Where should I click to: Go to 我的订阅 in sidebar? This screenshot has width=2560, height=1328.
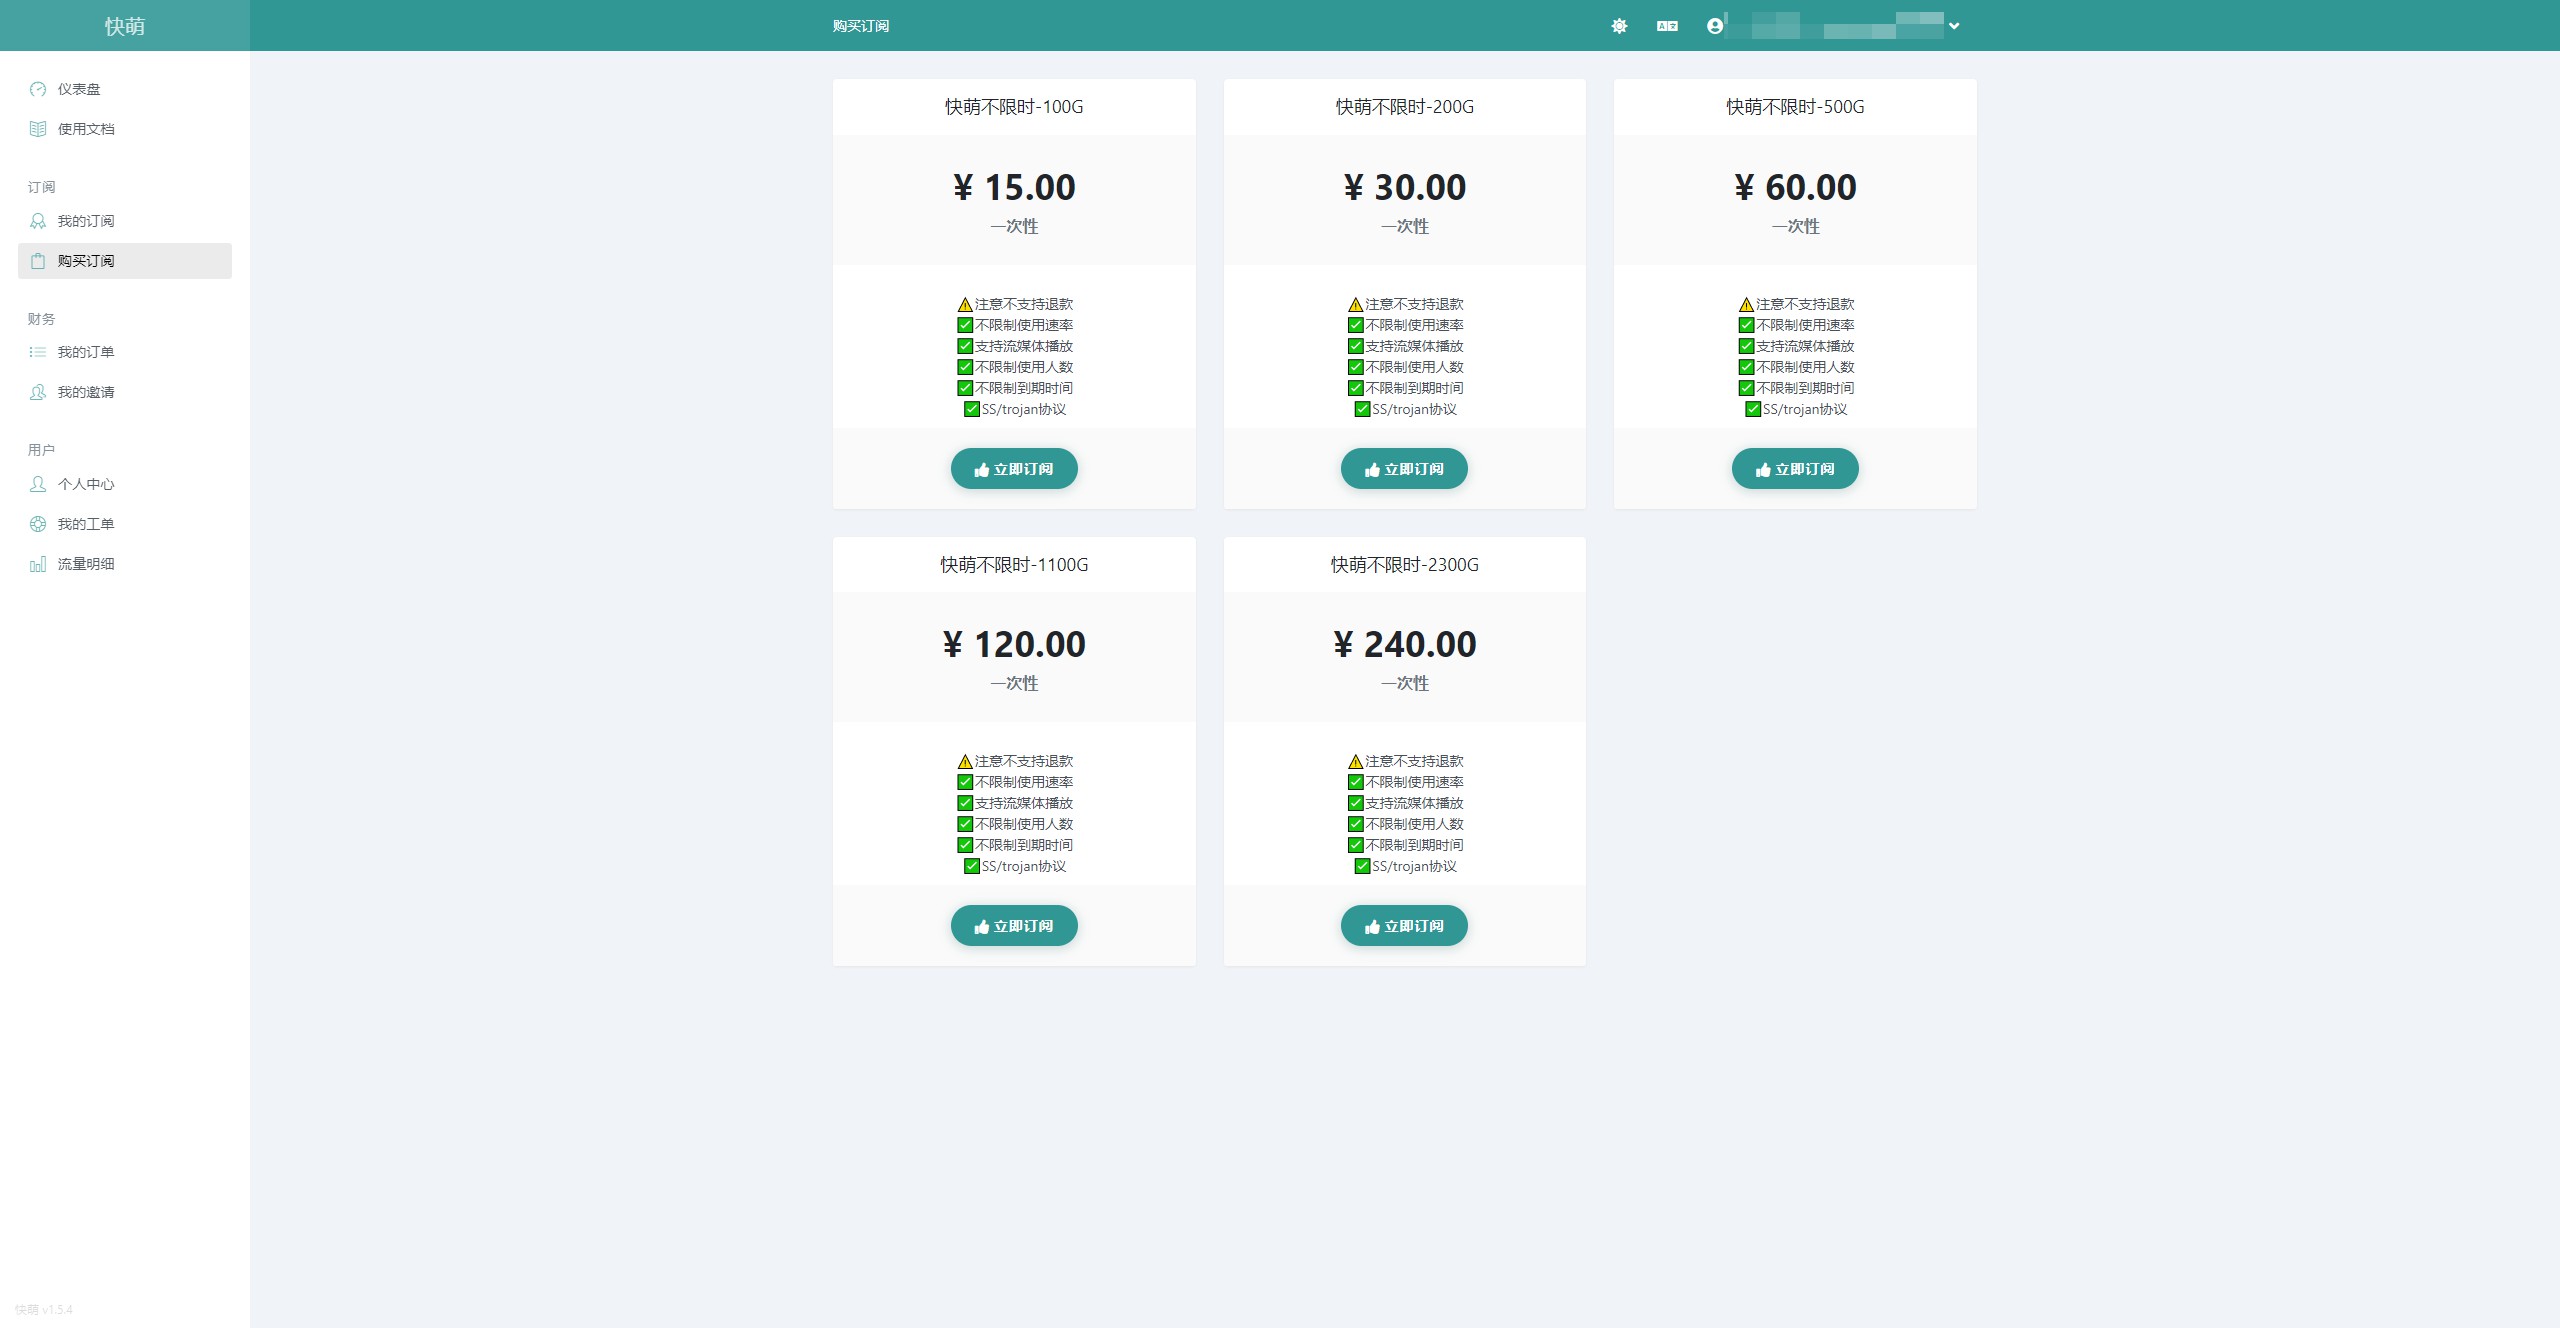point(86,221)
